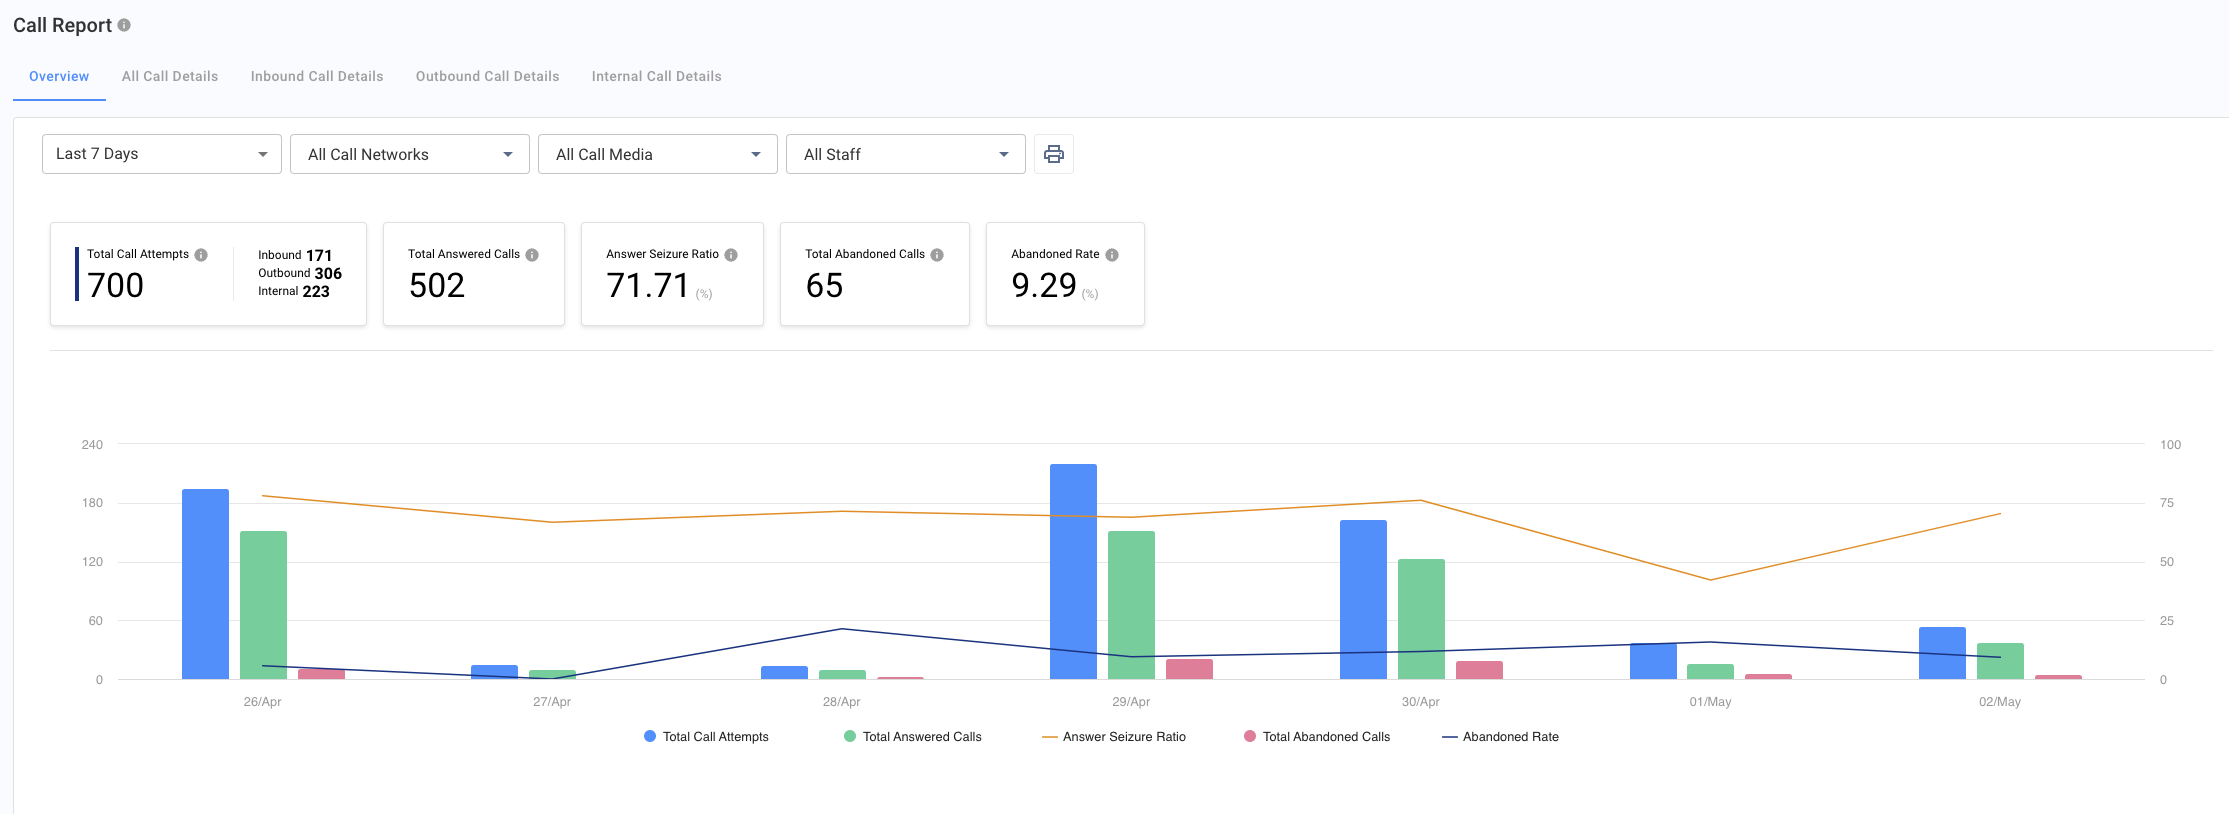The image size is (2229, 814).
Task: Open the Internal Call Details tab
Action: tap(657, 76)
